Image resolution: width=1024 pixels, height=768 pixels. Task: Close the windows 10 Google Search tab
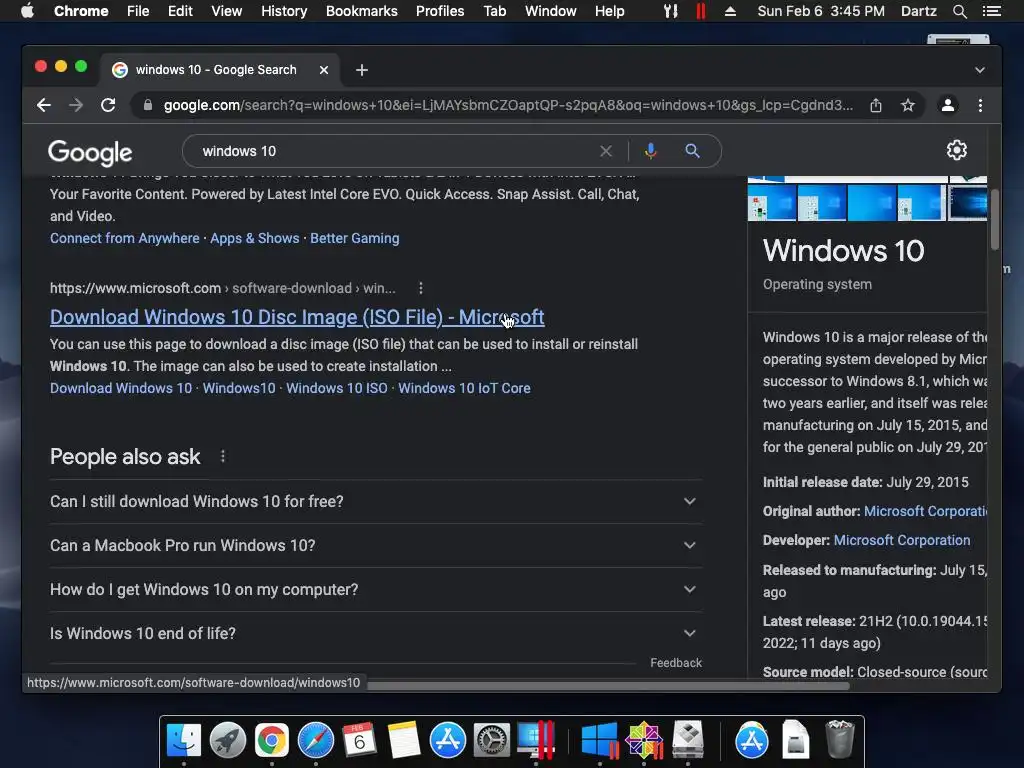324,70
